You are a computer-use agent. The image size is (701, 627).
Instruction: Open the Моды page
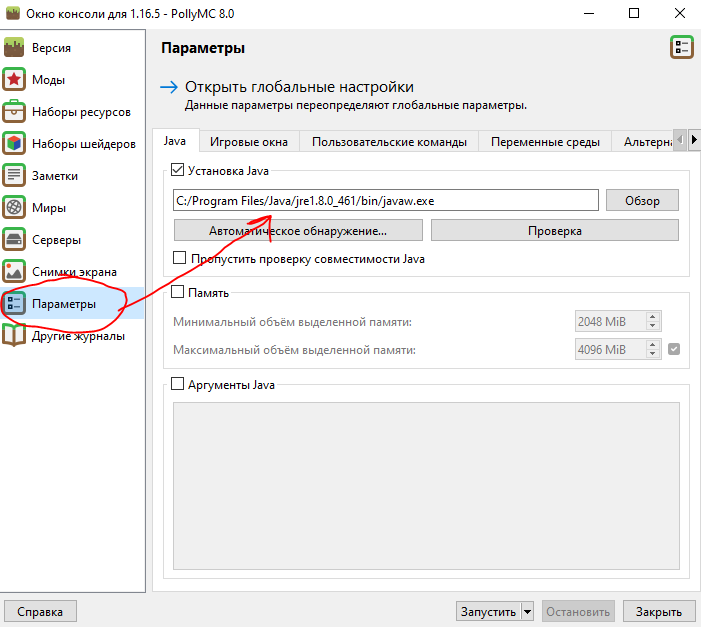(x=48, y=80)
